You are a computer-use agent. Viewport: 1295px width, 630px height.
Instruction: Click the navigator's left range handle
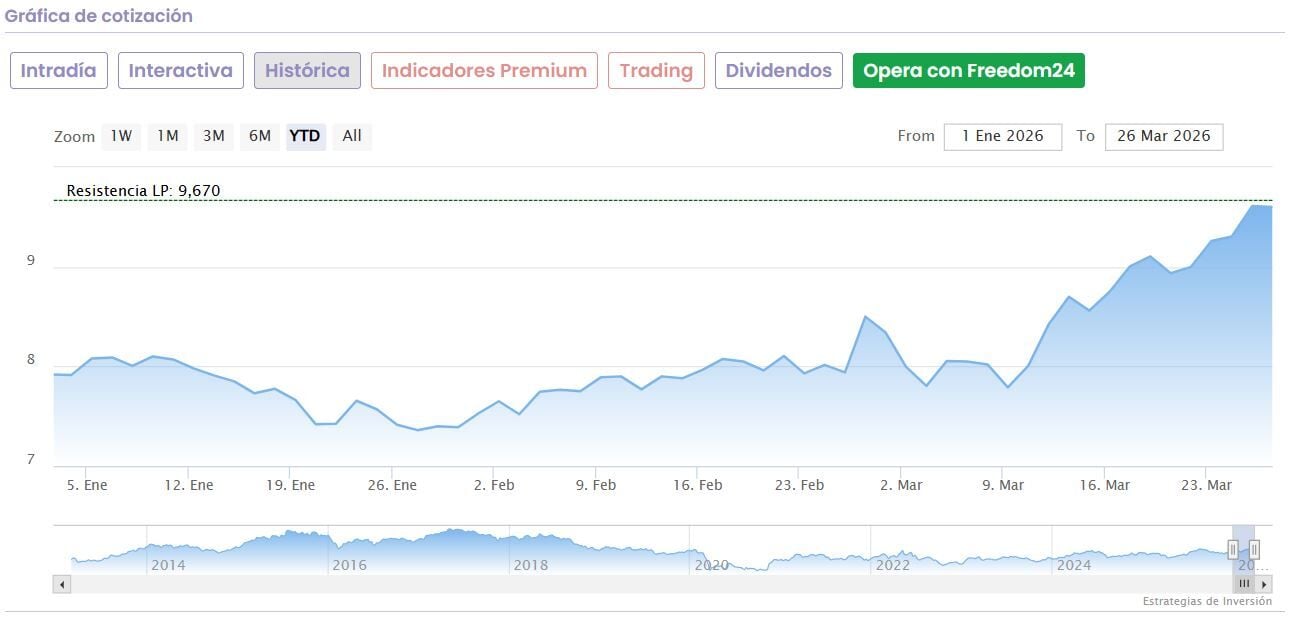[1233, 549]
